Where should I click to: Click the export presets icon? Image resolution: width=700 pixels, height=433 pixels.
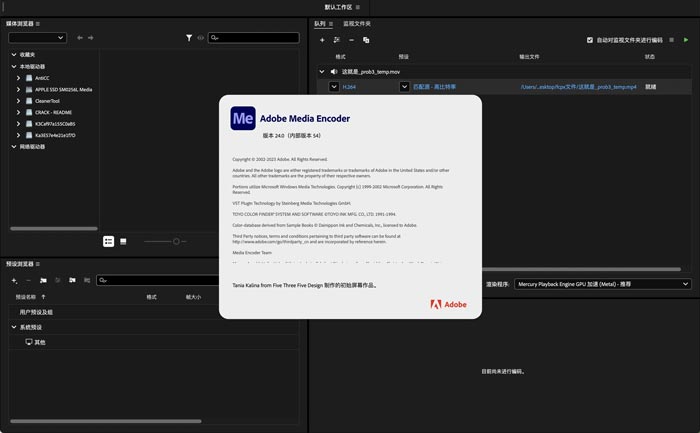coord(87,280)
